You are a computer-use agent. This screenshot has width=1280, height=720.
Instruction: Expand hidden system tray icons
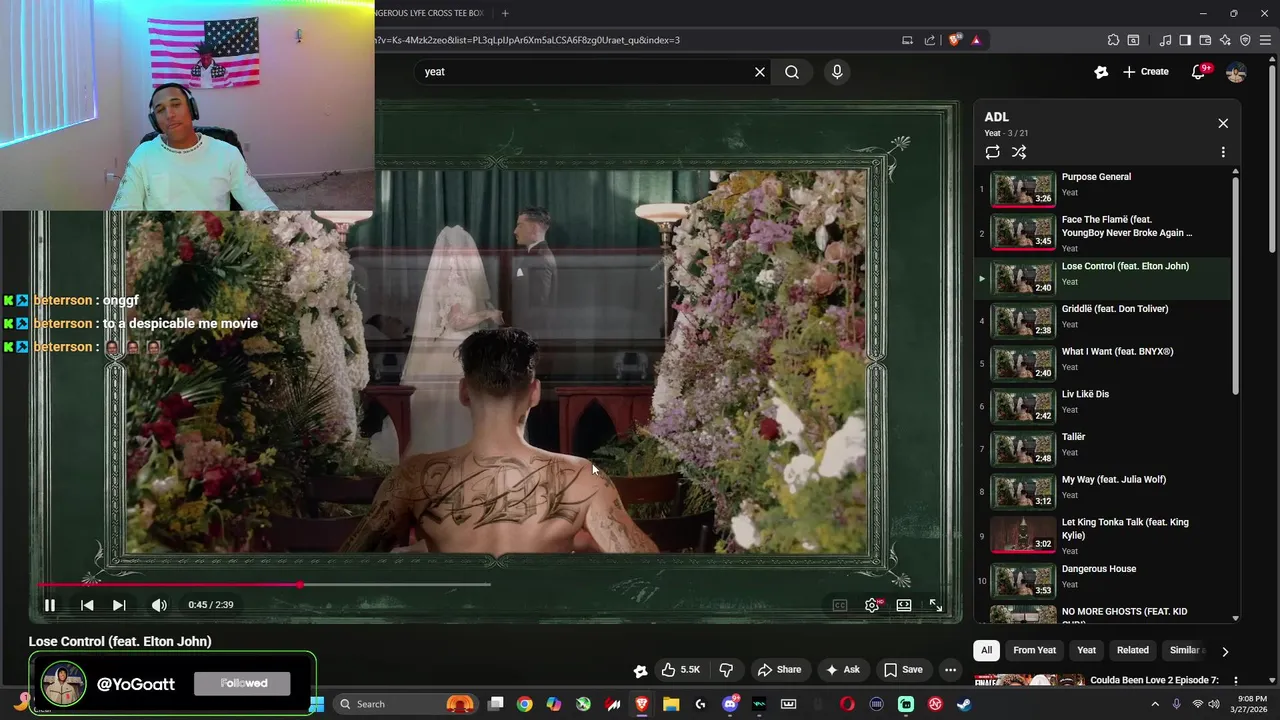[x=1153, y=704]
